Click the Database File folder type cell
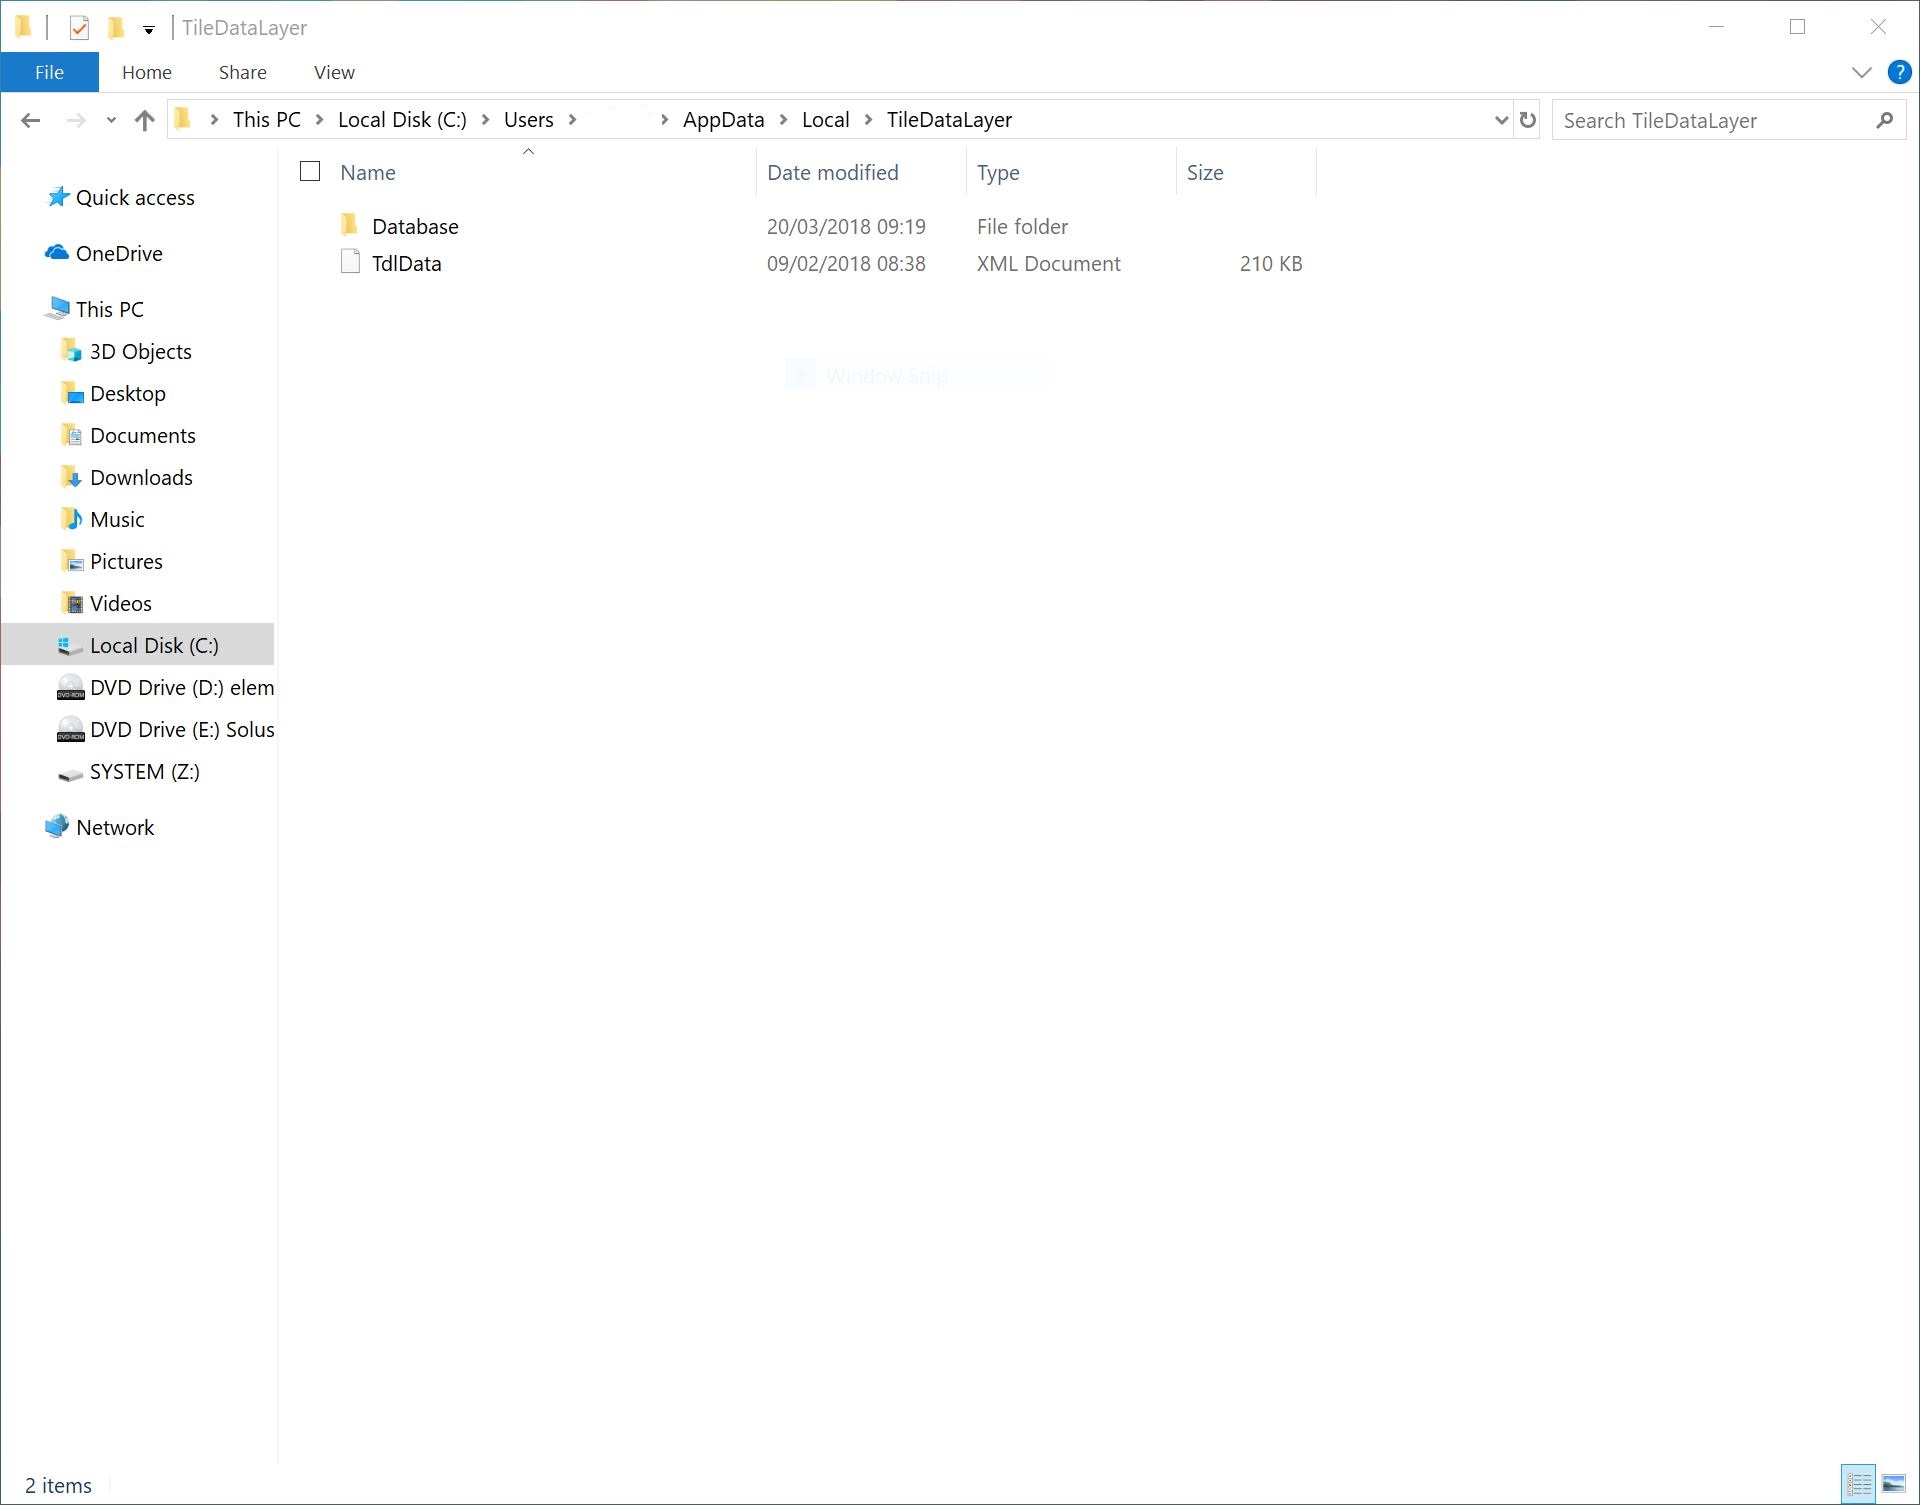1920x1505 pixels. (x=1022, y=227)
